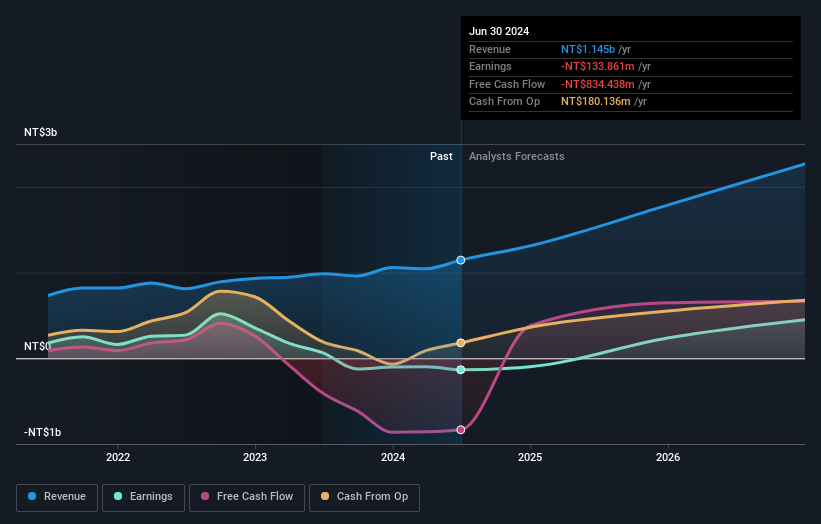Click the Analysts Forecasts label
The height and width of the screenshot is (524, 821).
pyautogui.click(x=516, y=156)
